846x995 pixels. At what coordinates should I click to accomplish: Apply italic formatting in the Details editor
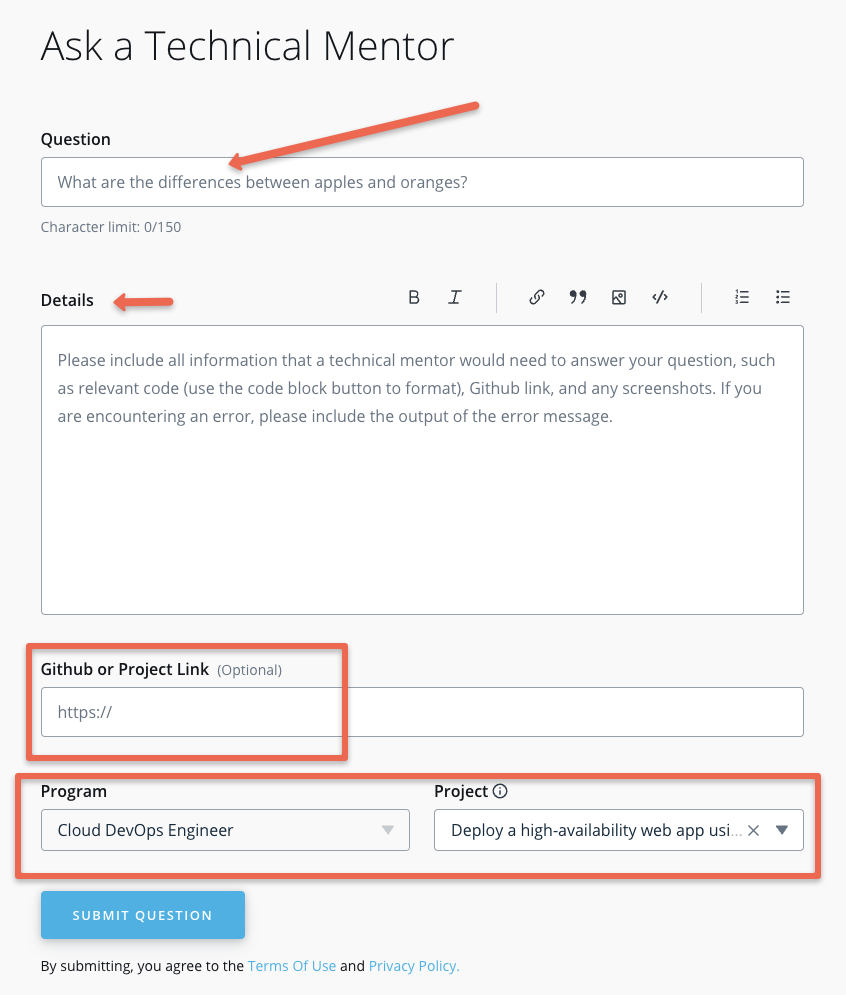[455, 297]
